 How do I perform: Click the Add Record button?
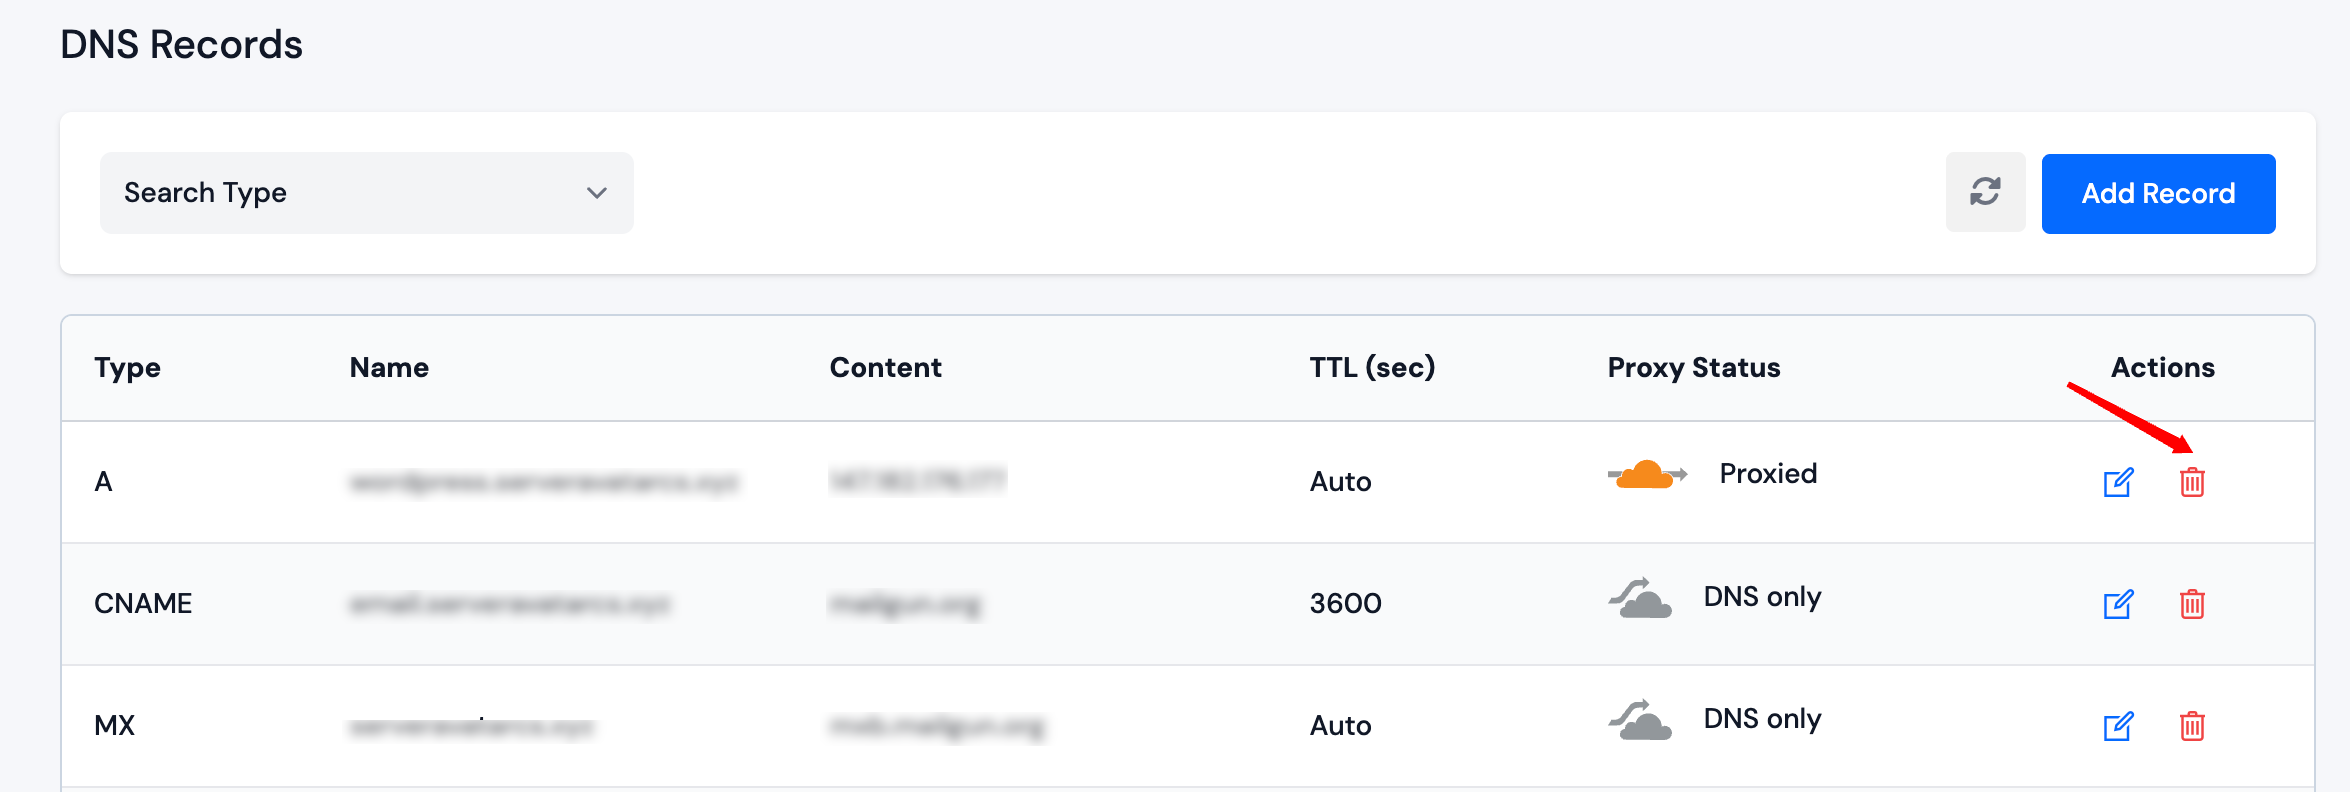click(2158, 193)
